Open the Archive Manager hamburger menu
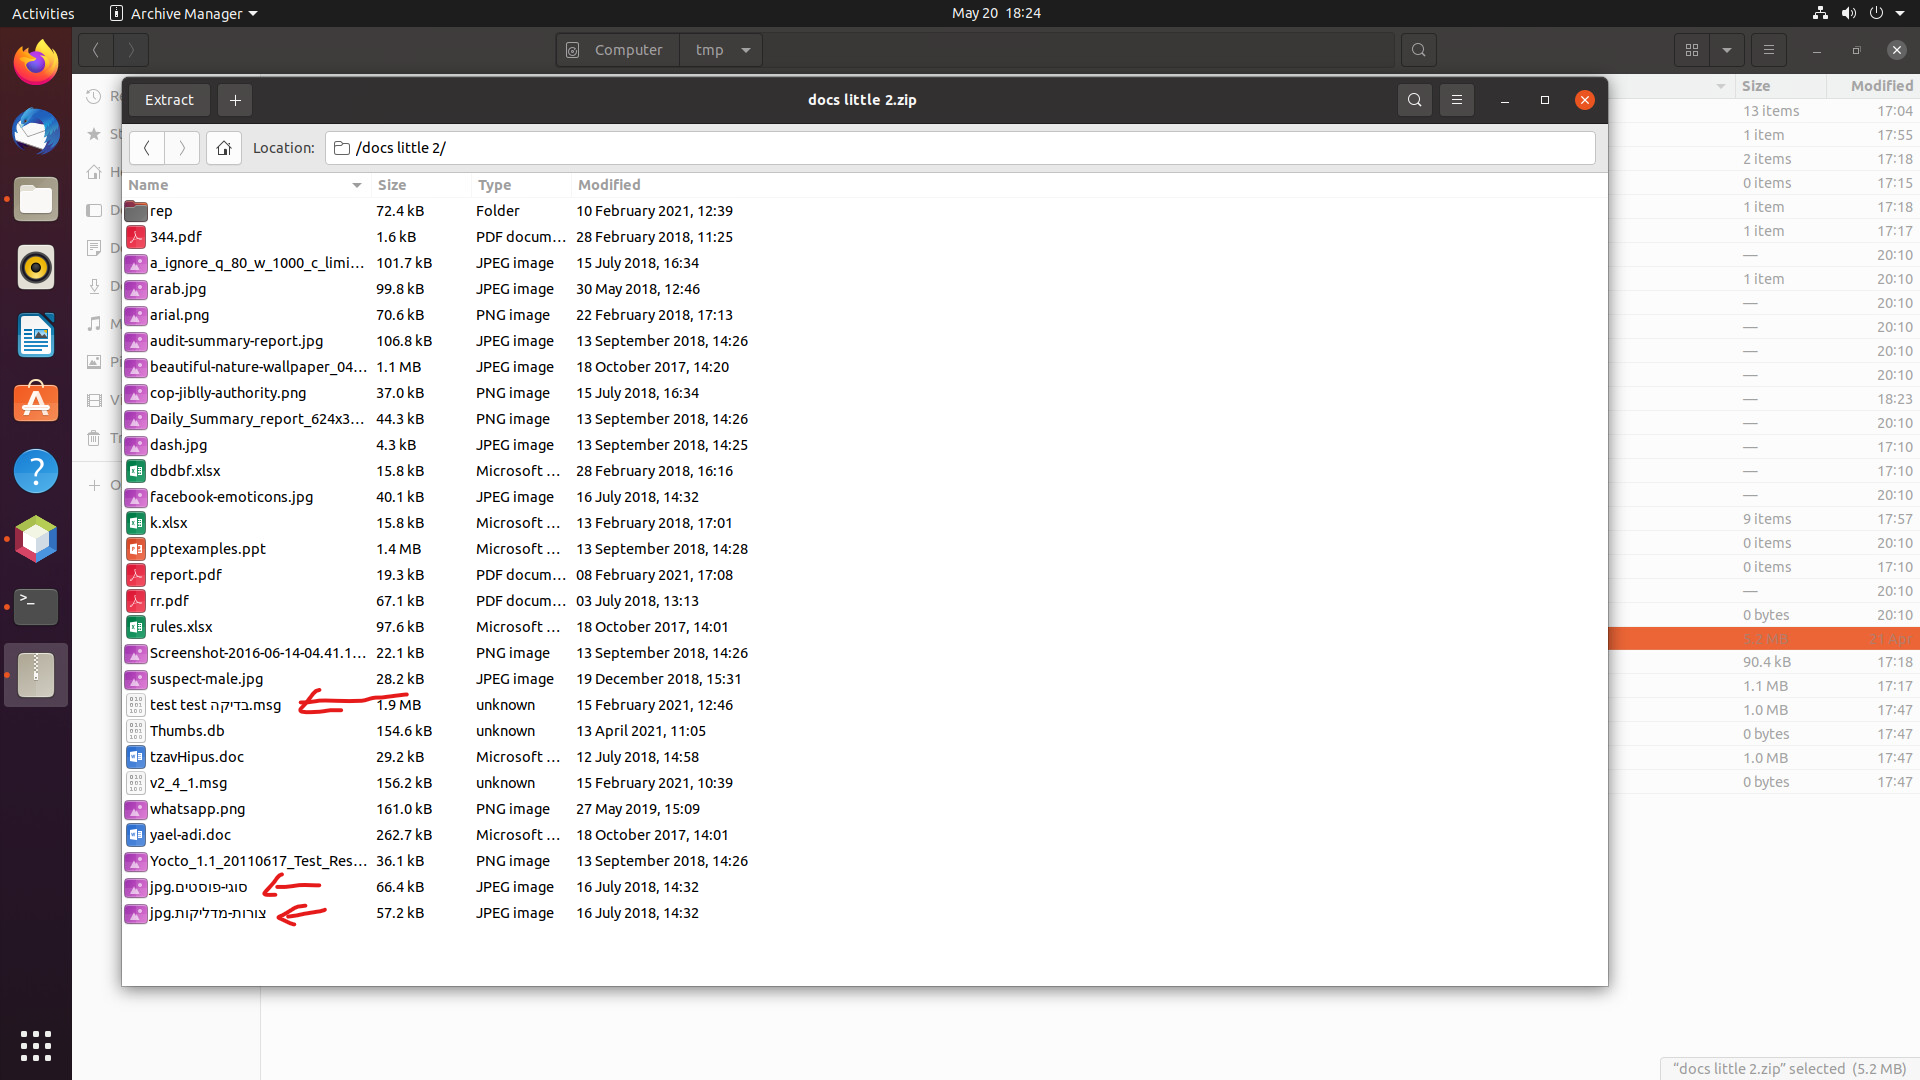Image resolution: width=1920 pixels, height=1080 pixels. click(x=1456, y=100)
